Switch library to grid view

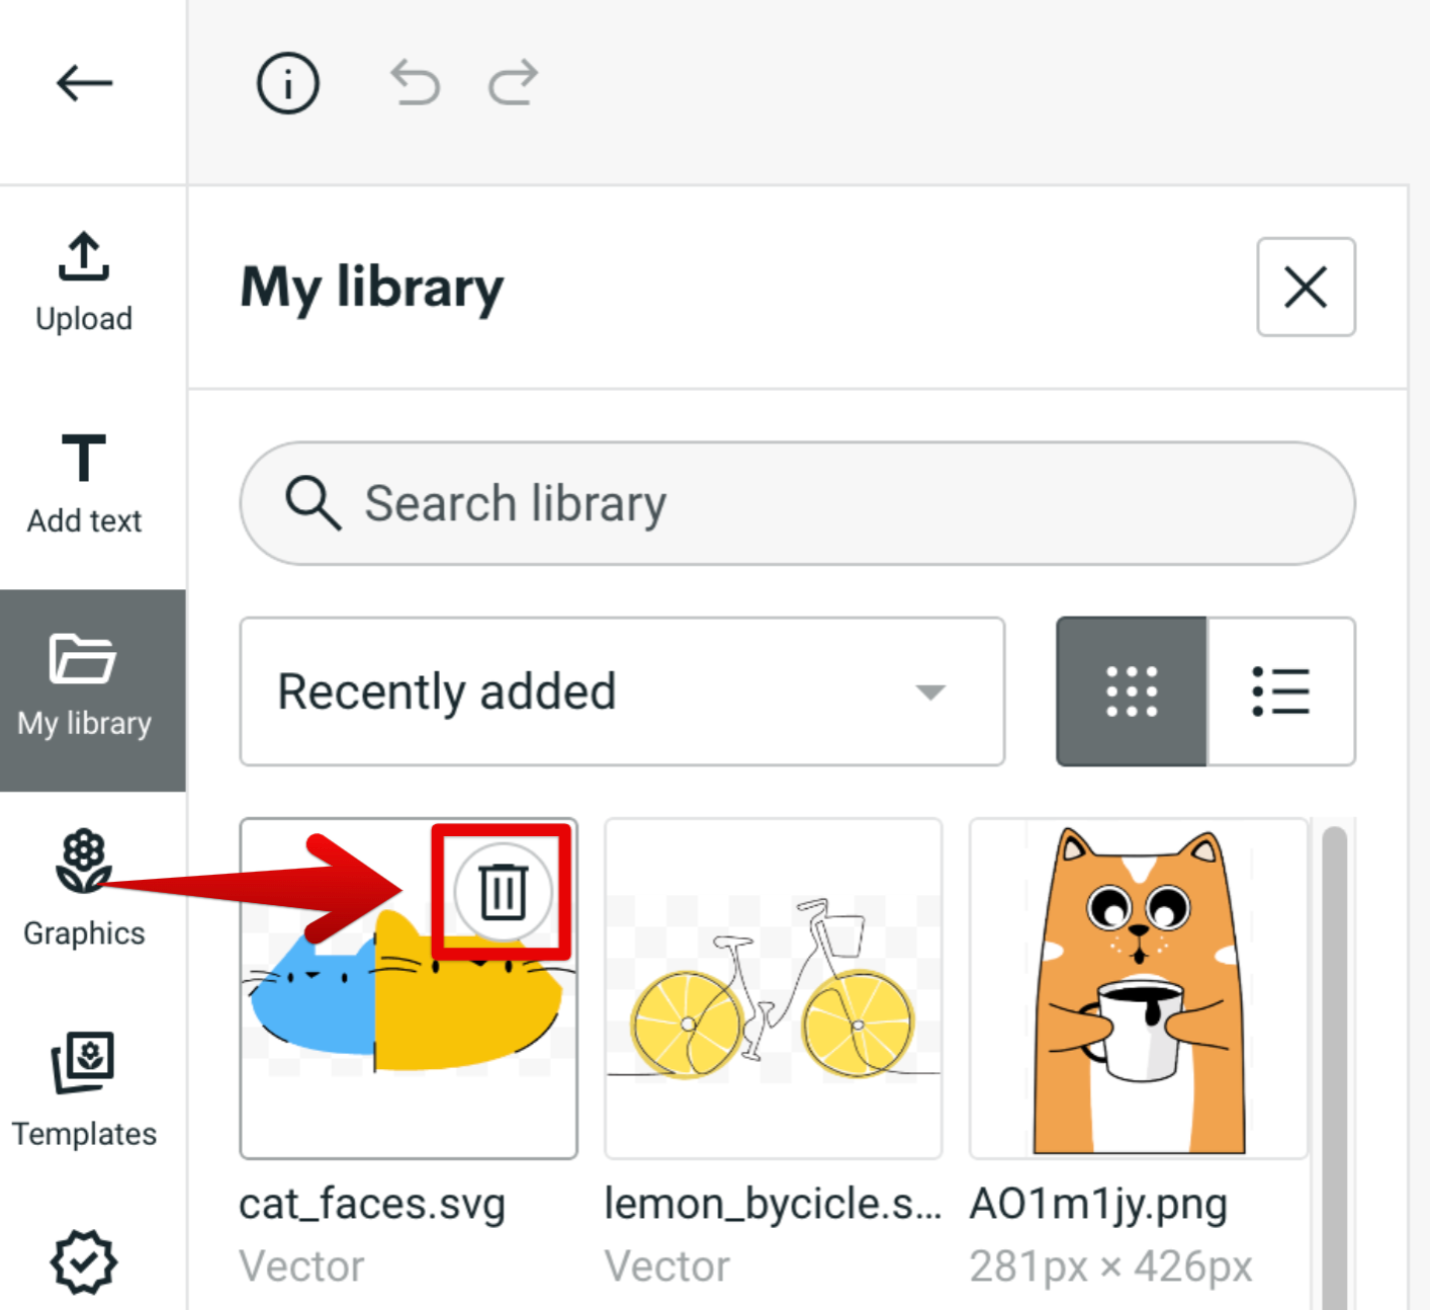[x=1131, y=691]
